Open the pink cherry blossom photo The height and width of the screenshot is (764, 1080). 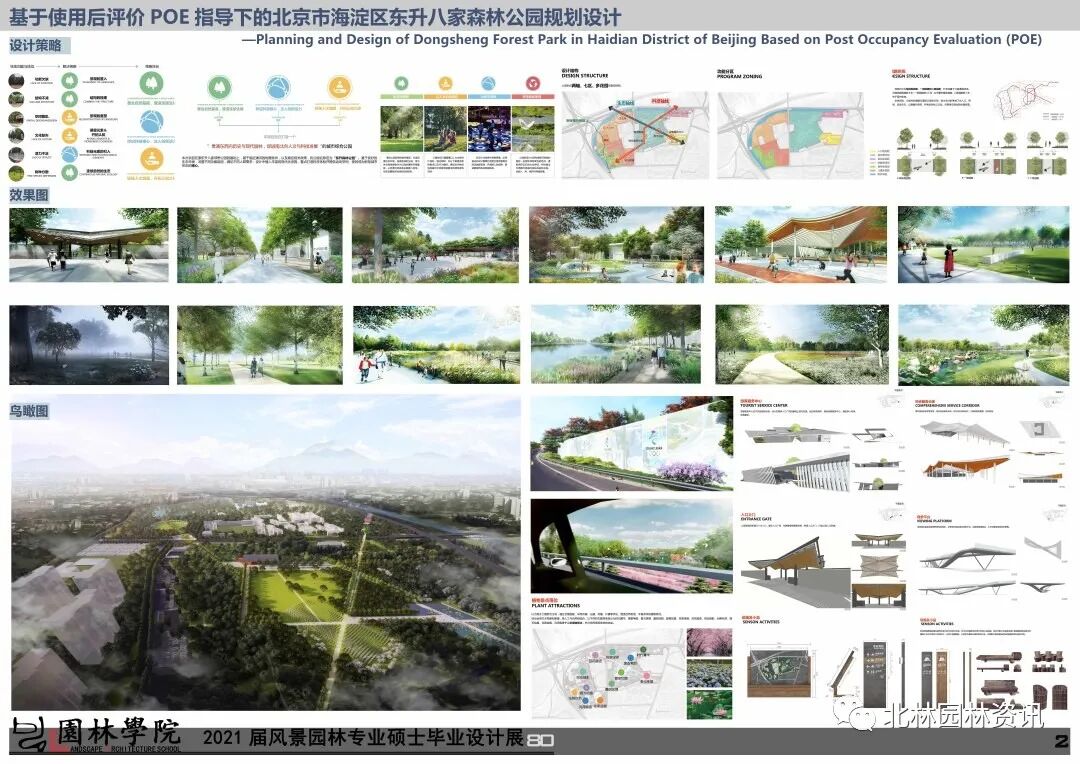click(x=709, y=642)
